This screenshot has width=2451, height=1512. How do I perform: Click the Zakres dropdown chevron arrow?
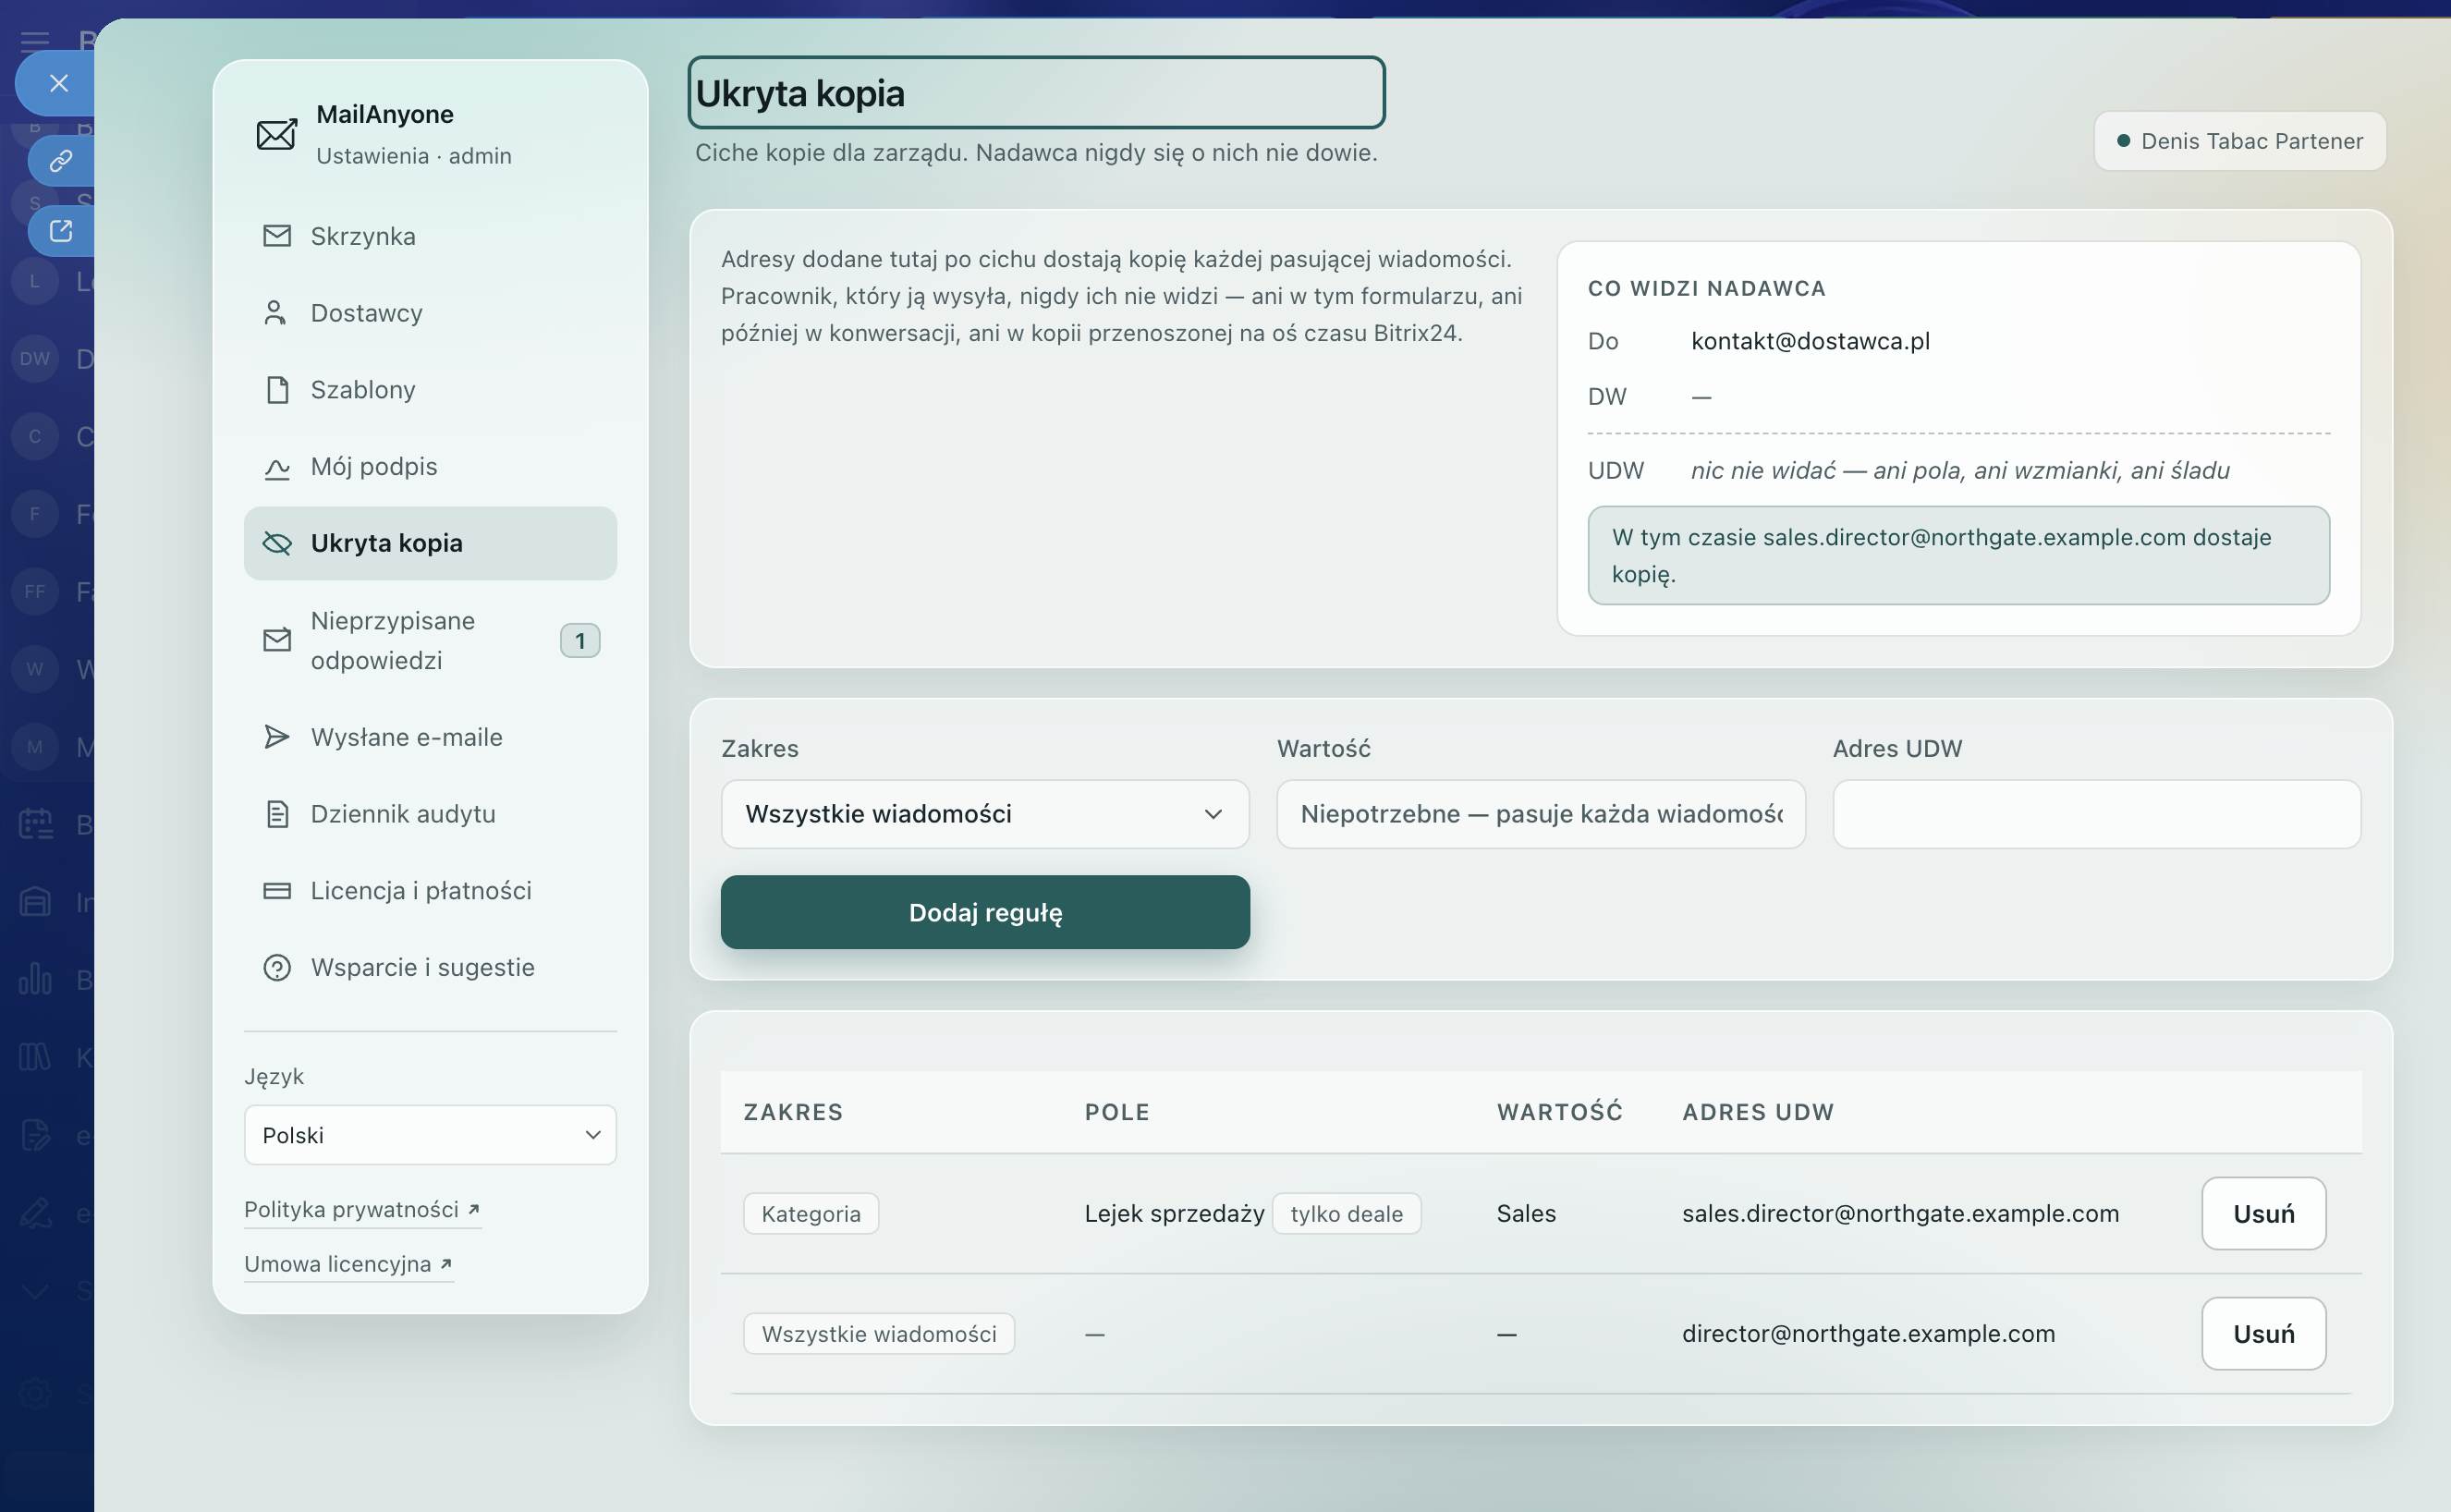pos(1213,814)
